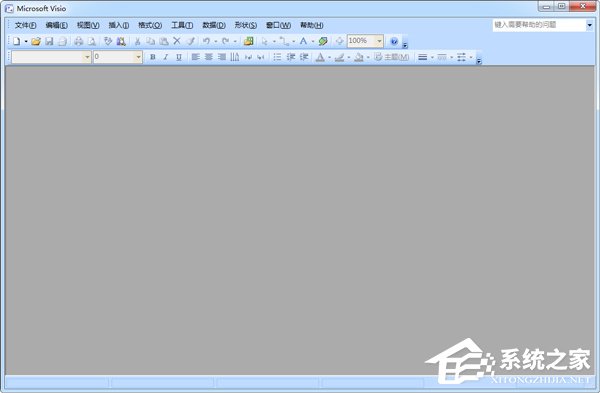Click the Paste clipboard icon
This screenshot has height=393, width=600.
click(164, 41)
